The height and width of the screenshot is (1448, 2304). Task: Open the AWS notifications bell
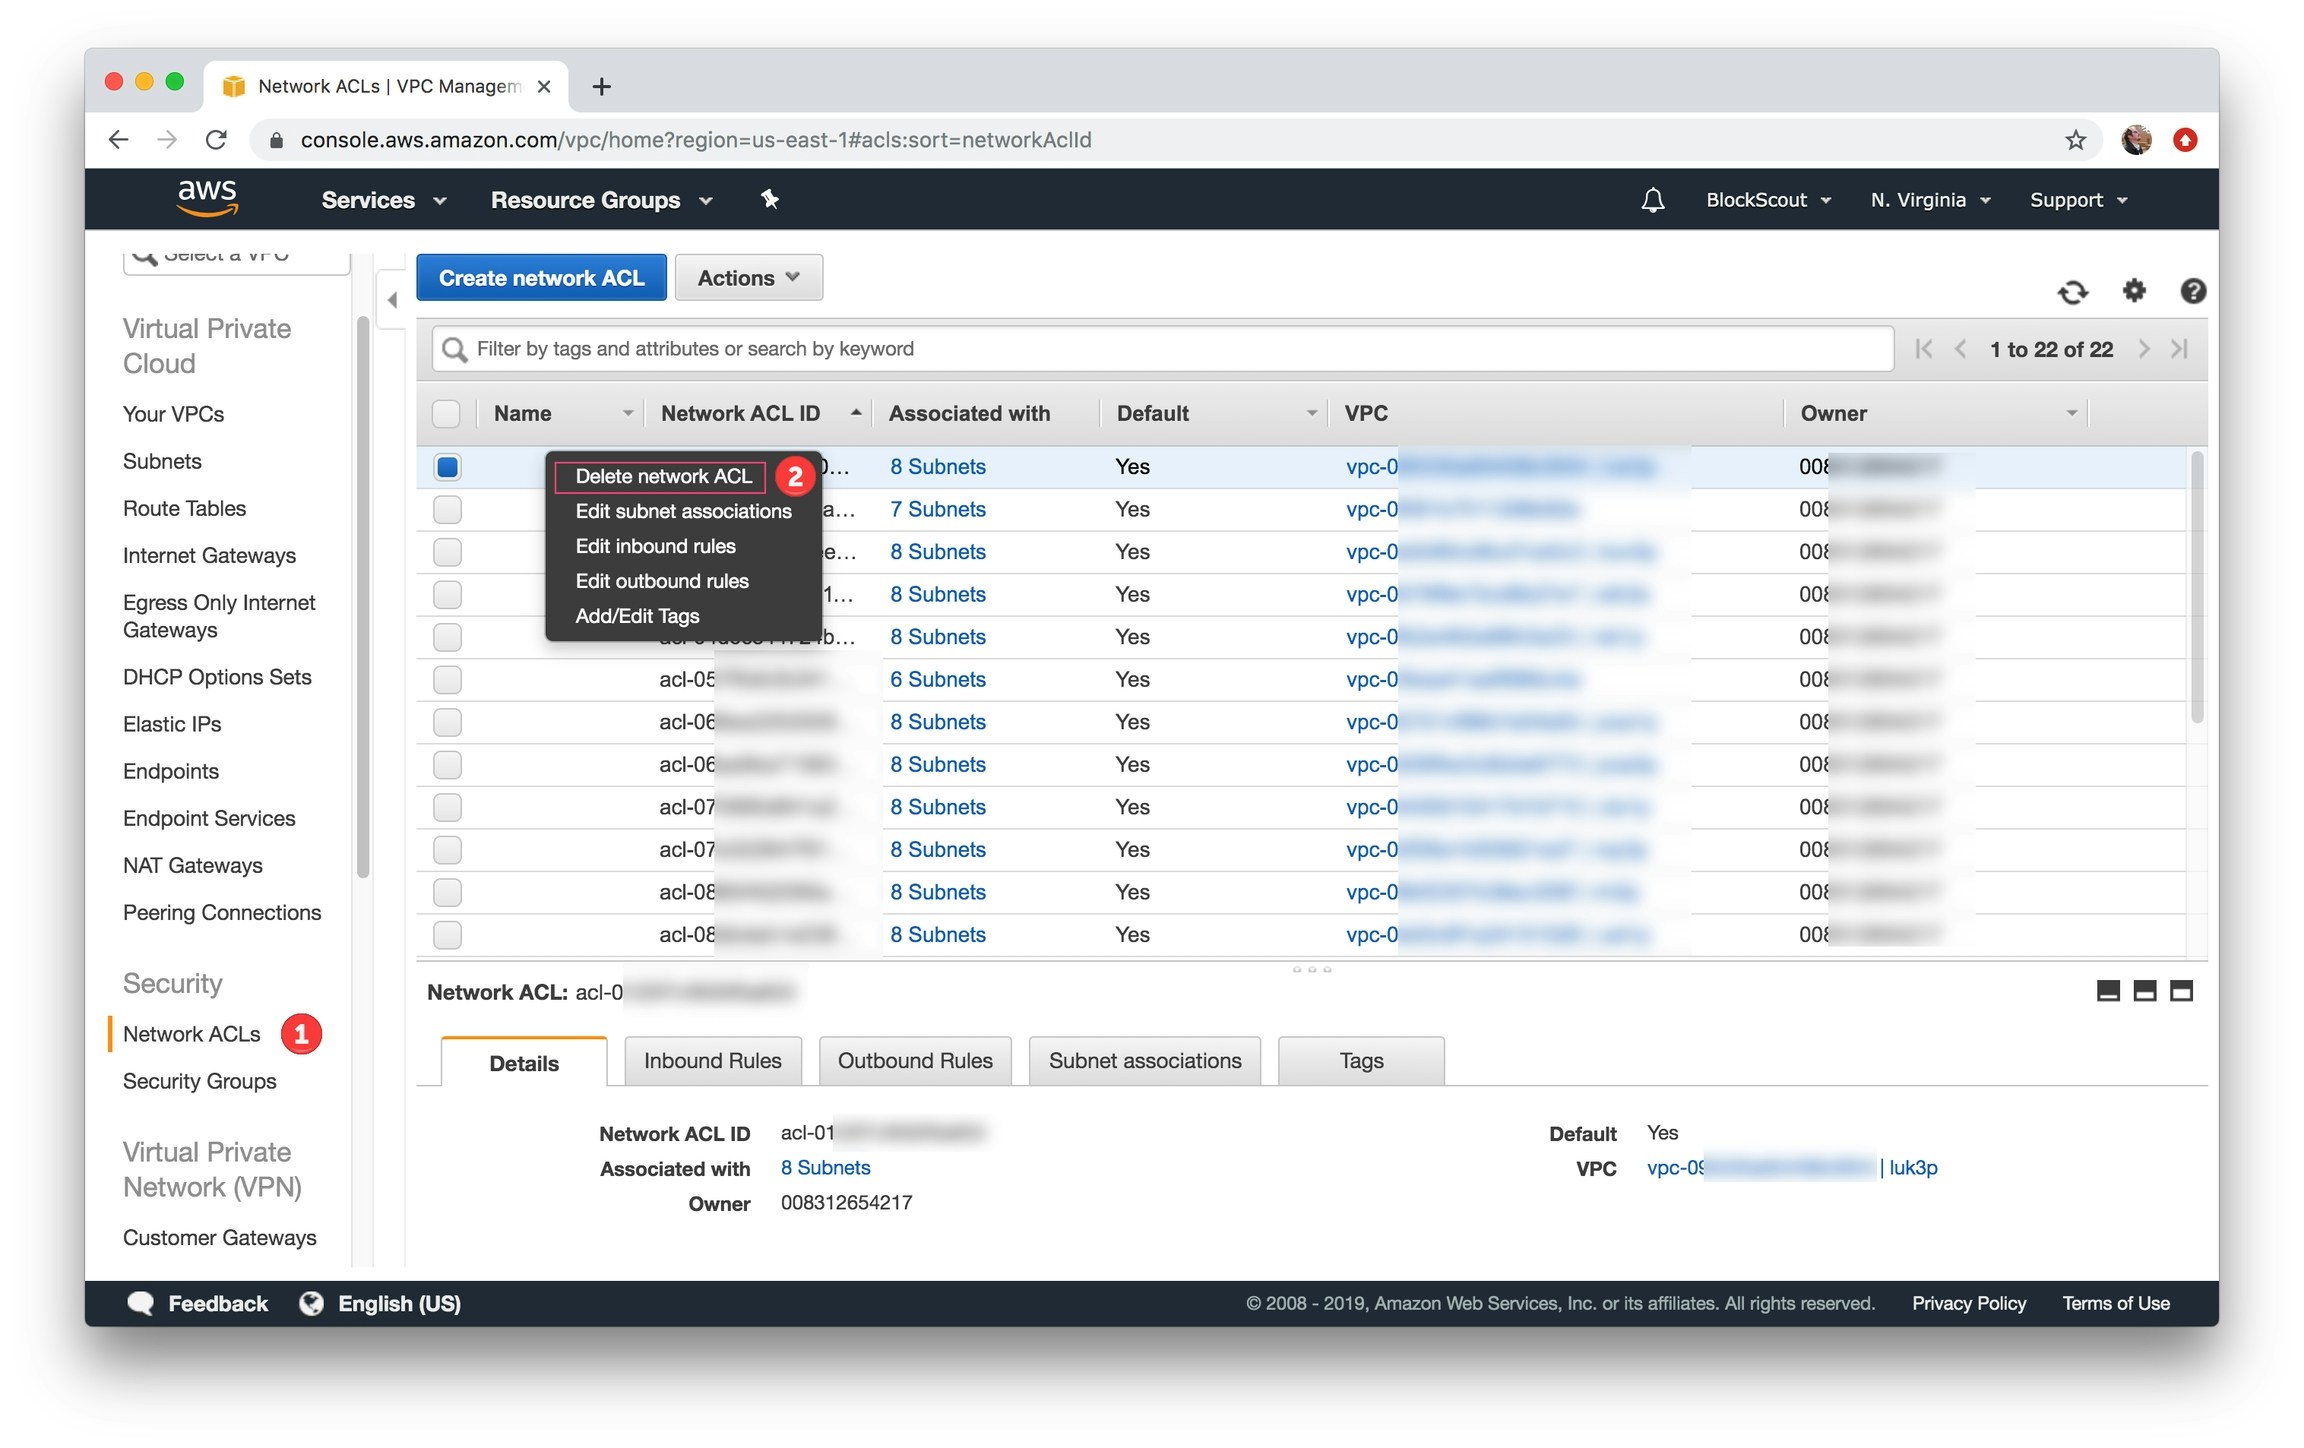pyautogui.click(x=1652, y=200)
